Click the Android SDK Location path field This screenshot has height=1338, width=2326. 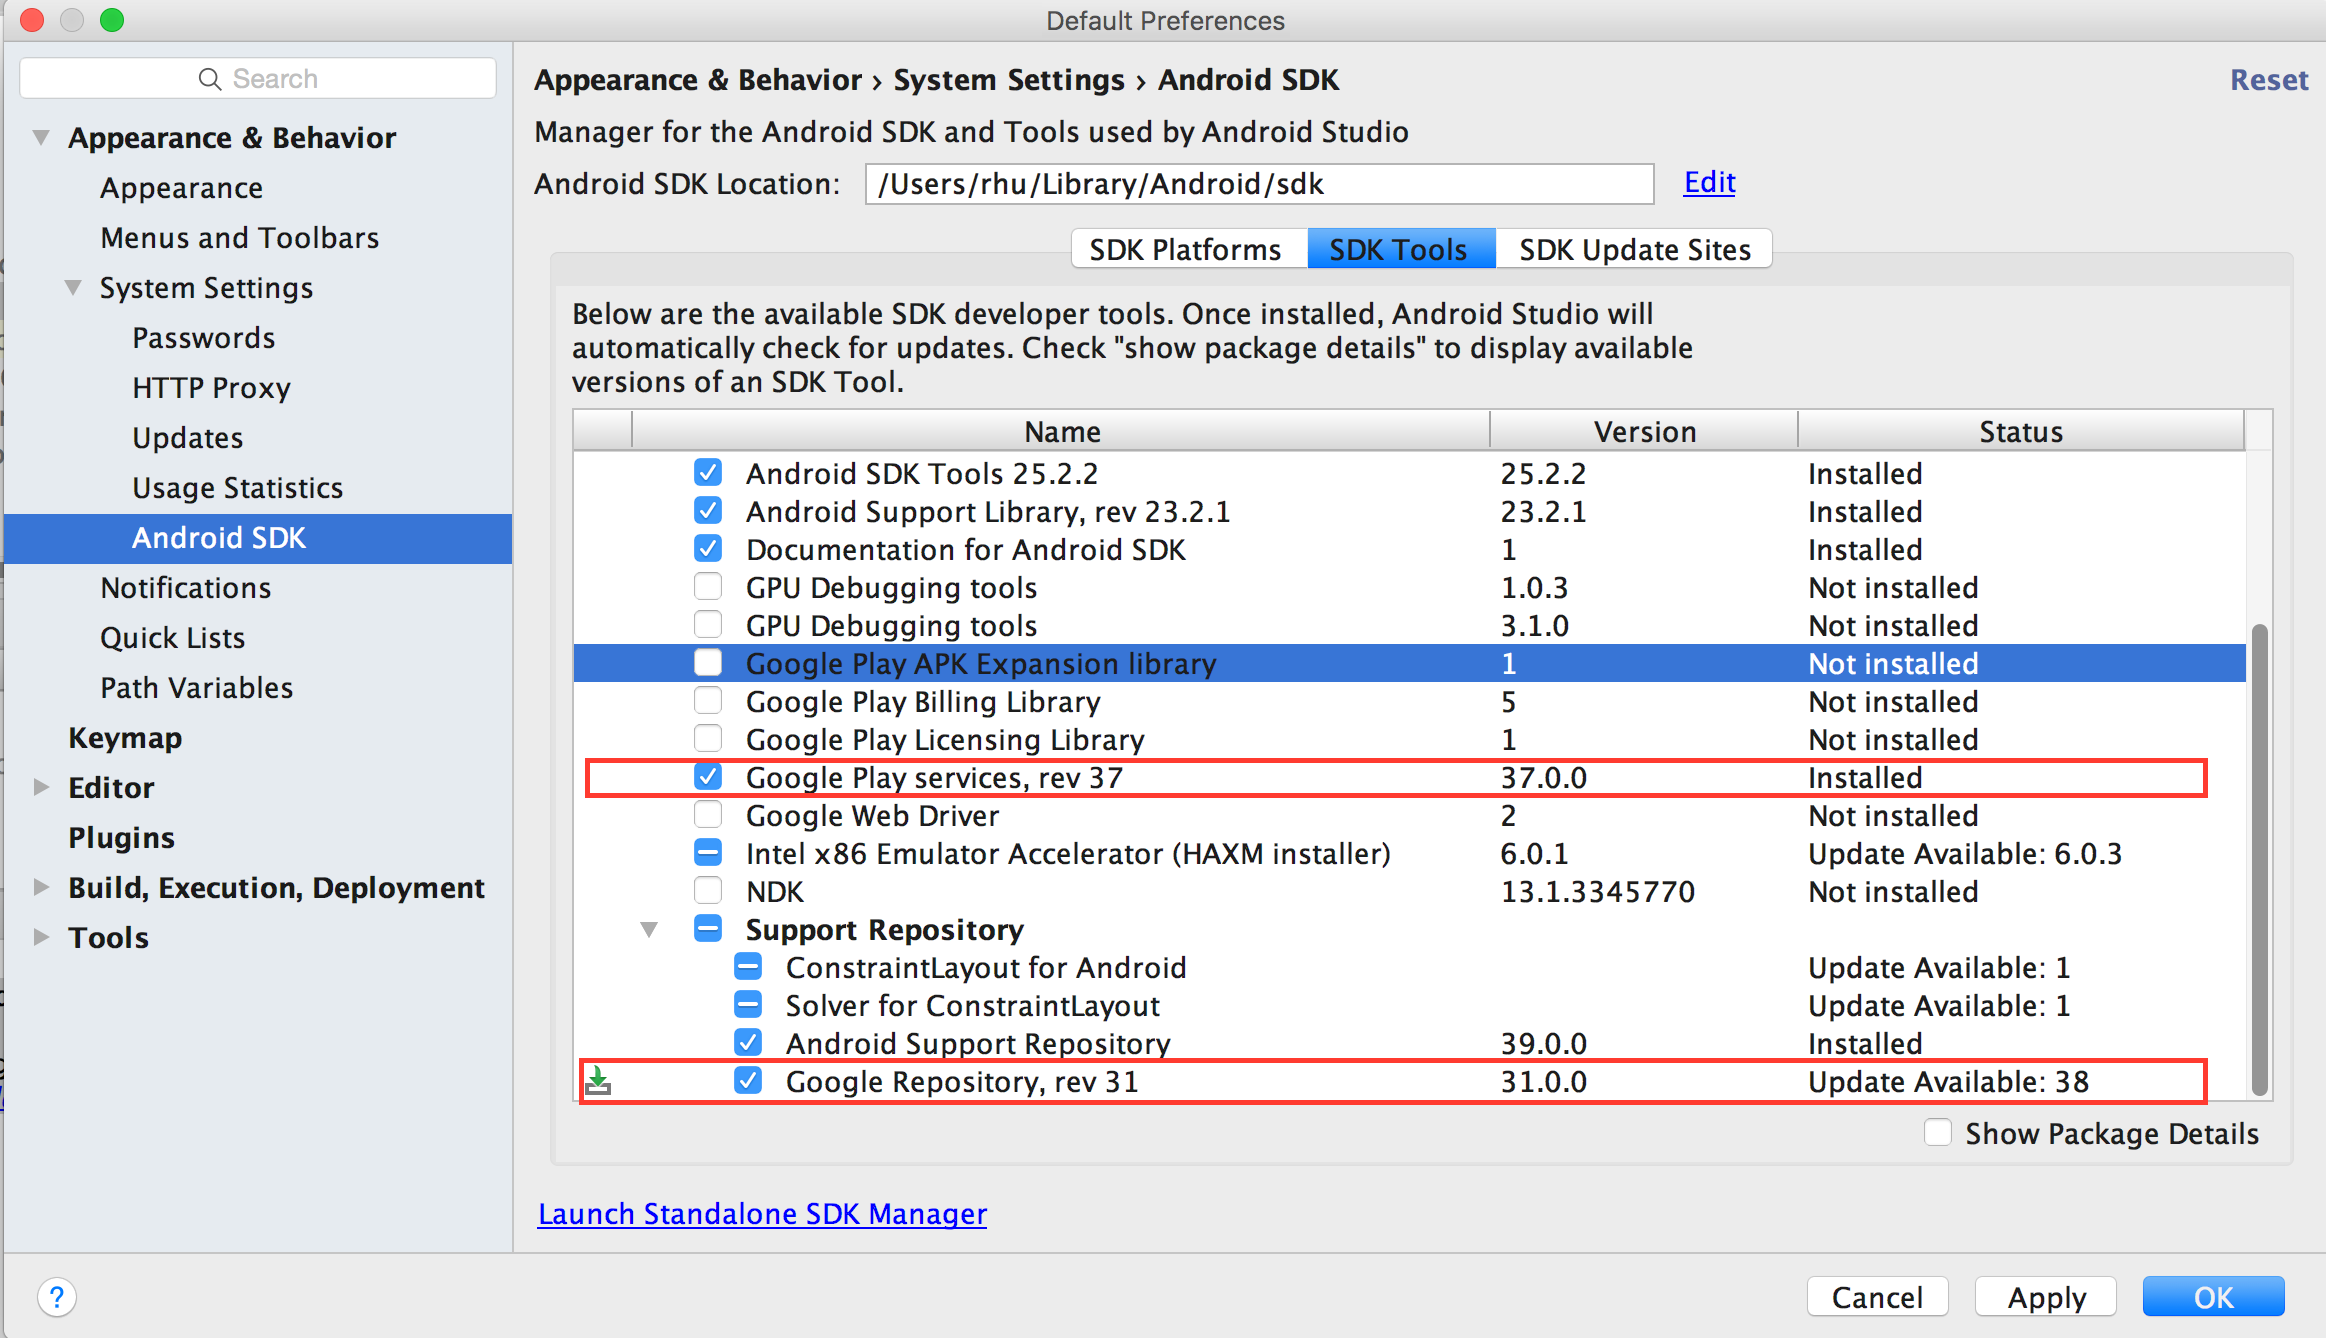[x=1259, y=184]
